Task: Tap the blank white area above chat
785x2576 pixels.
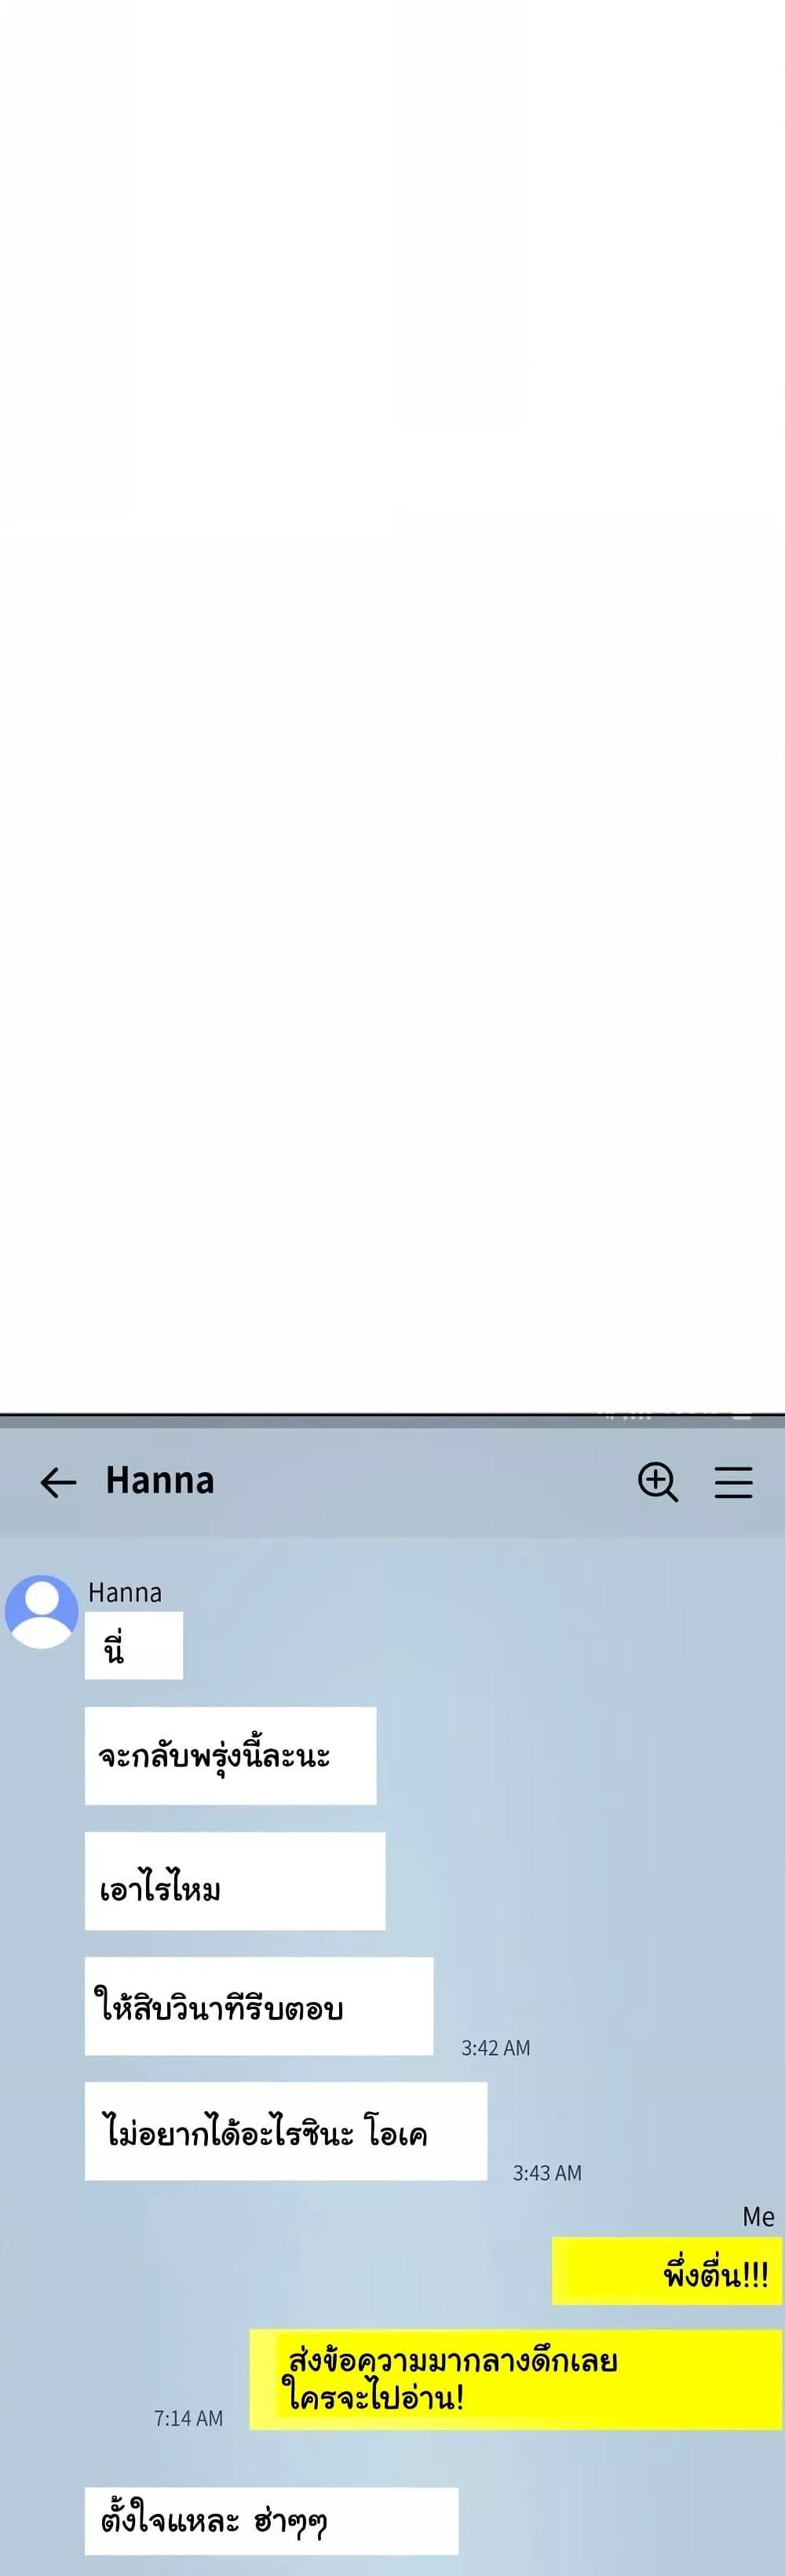Action: click(392, 706)
